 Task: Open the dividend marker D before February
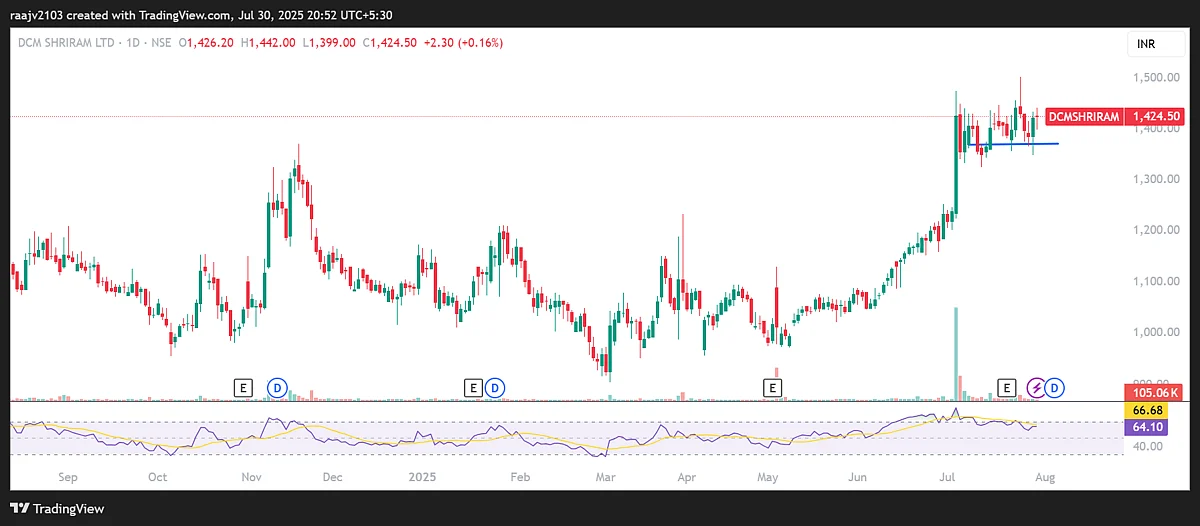pyautogui.click(x=494, y=386)
